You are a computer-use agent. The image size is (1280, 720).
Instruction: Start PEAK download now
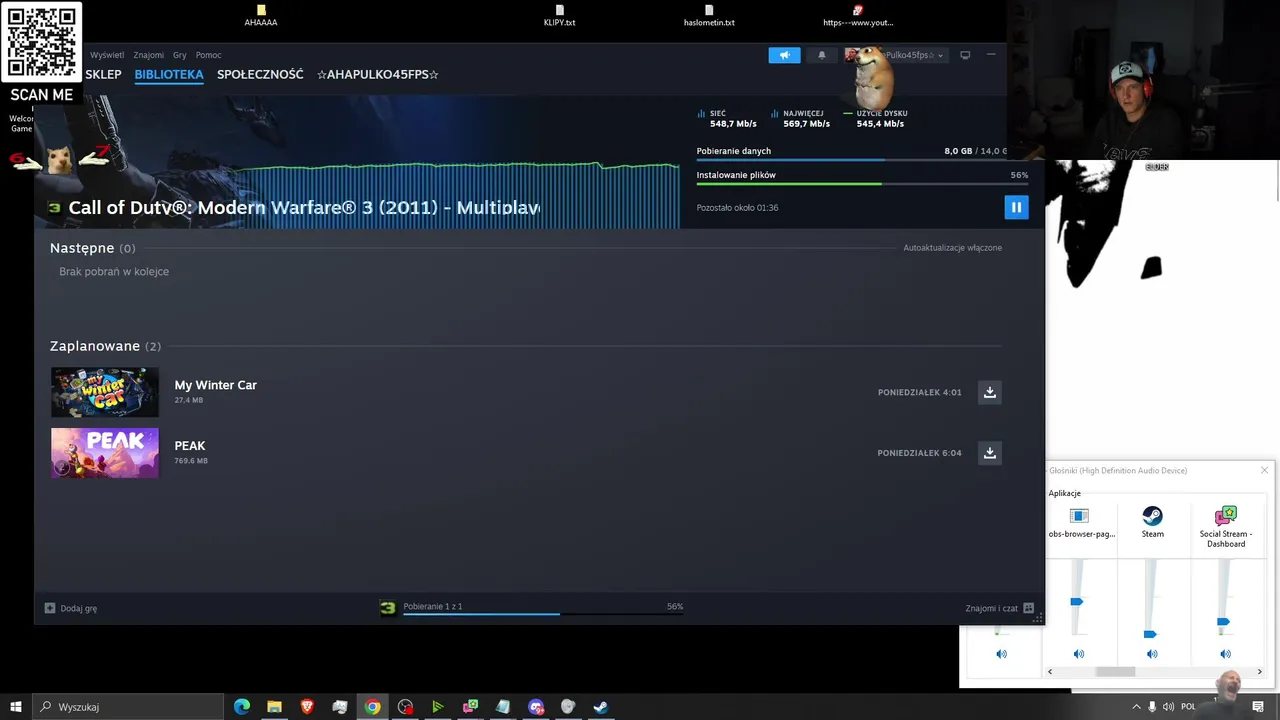[989, 453]
